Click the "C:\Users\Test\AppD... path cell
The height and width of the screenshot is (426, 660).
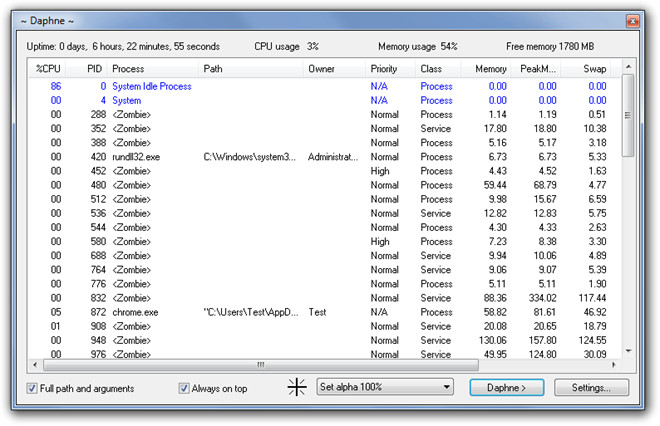251,312
